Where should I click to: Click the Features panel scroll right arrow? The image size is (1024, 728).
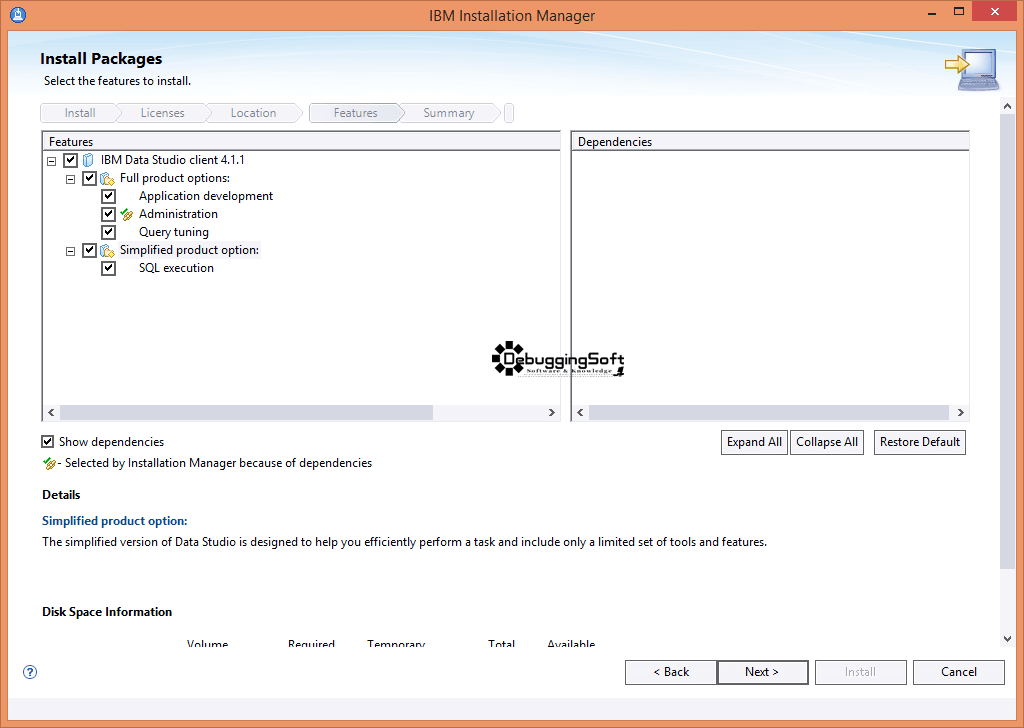552,413
